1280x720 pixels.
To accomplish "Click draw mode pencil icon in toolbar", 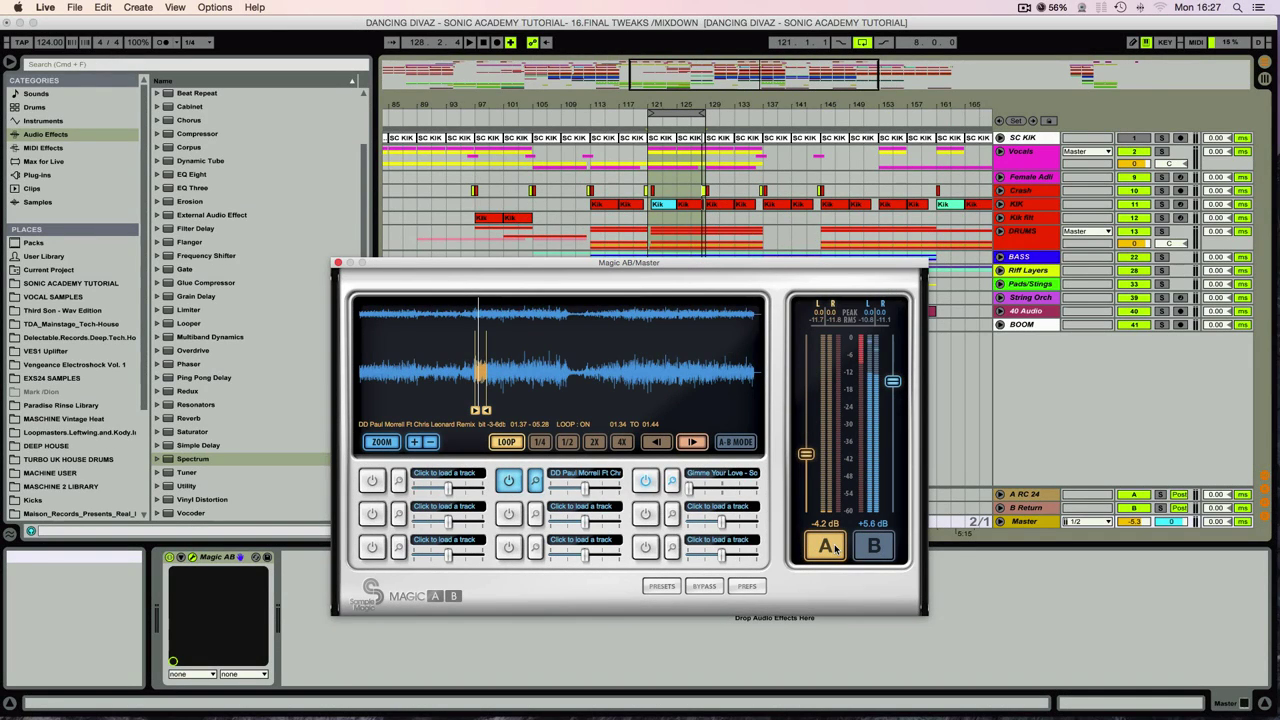I will pyautogui.click(x=1132, y=42).
